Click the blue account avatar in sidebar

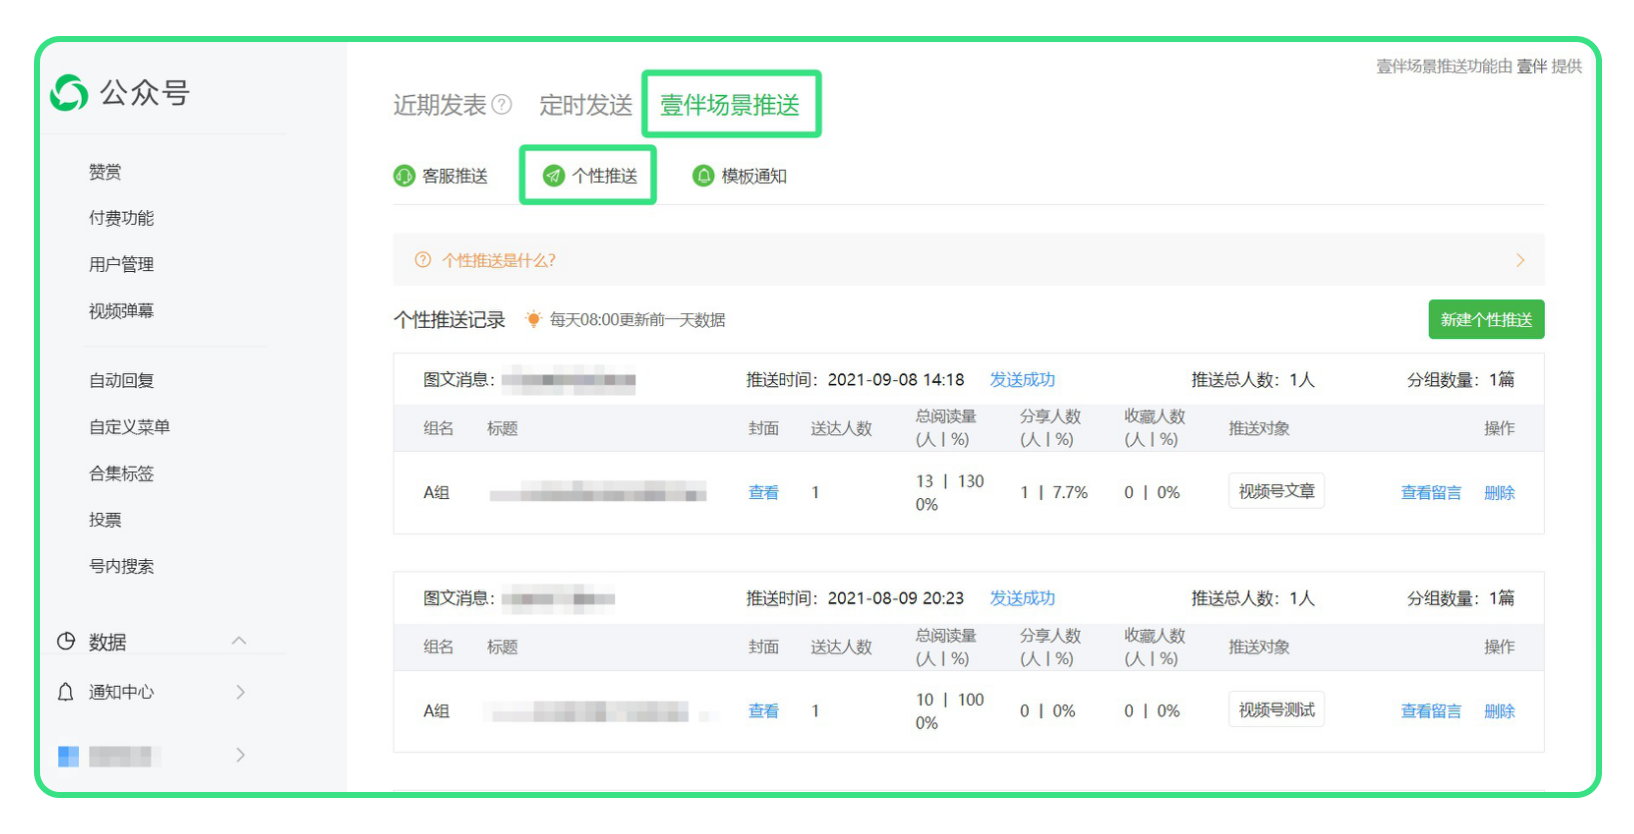[68, 756]
